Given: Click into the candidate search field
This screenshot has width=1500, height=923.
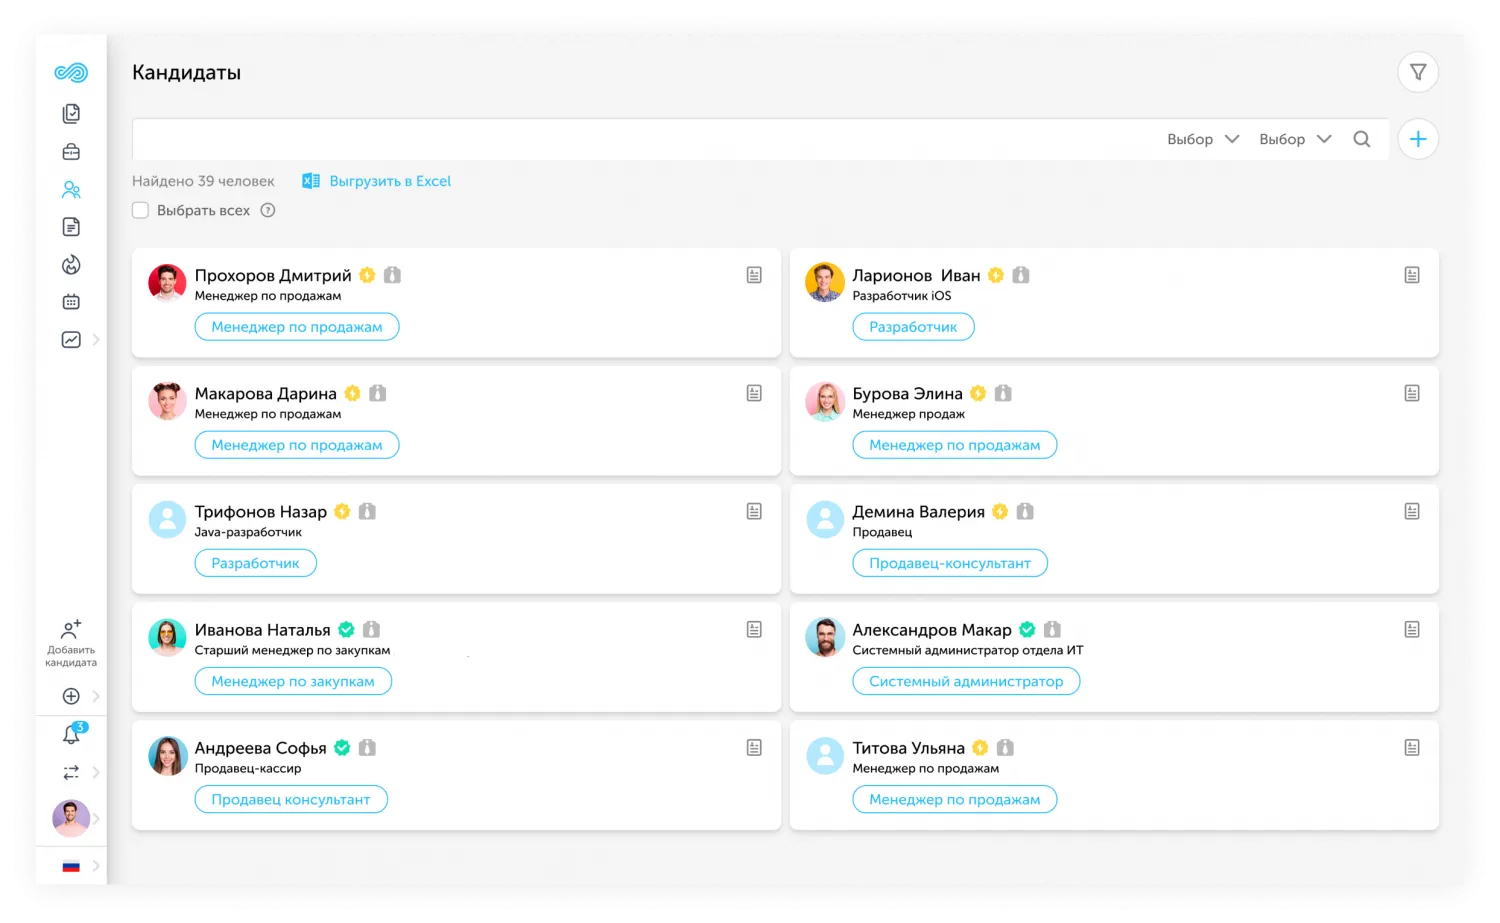Looking at the screenshot, I should pyautogui.click(x=640, y=139).
